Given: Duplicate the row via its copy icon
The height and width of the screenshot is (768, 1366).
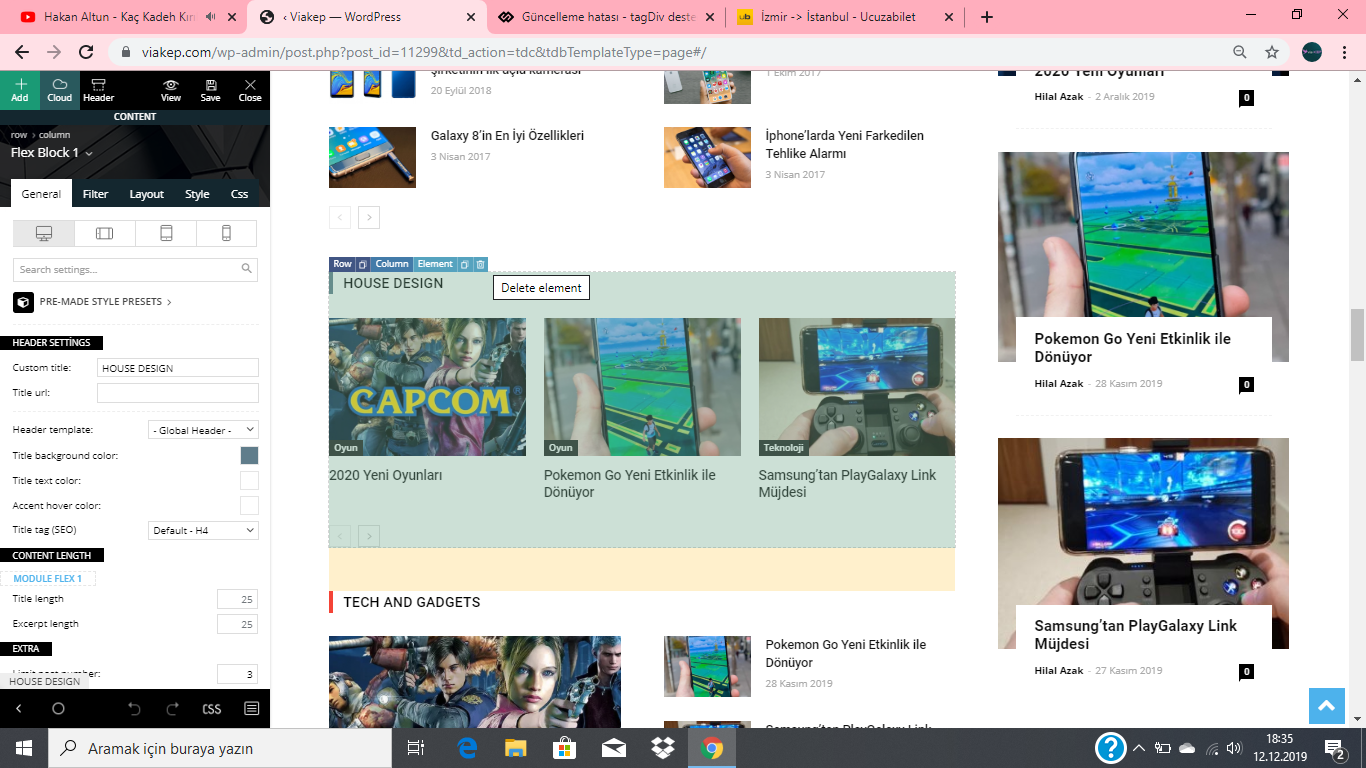Looking at the screenshot, I should (x=363, y=264).
